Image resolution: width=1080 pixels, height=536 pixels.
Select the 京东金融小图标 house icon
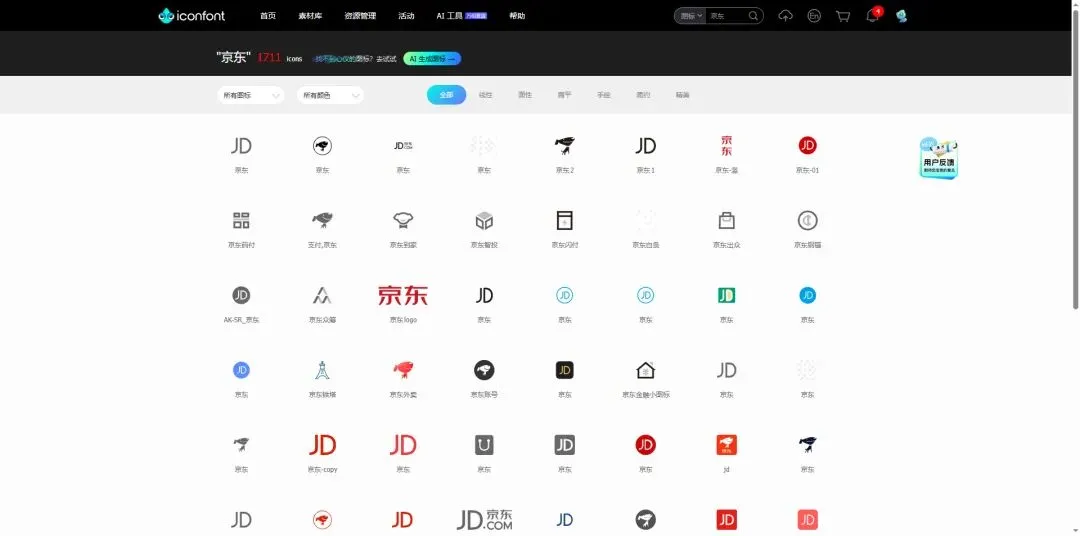645,370
